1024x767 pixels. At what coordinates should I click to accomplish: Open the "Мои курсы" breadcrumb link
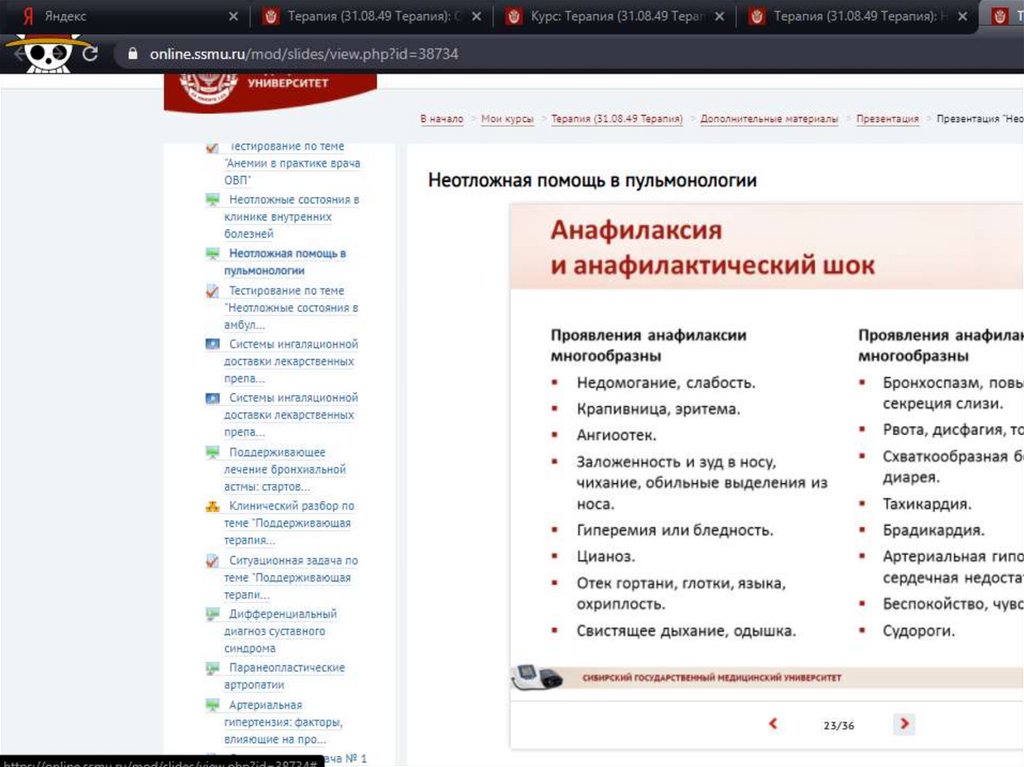507,119
